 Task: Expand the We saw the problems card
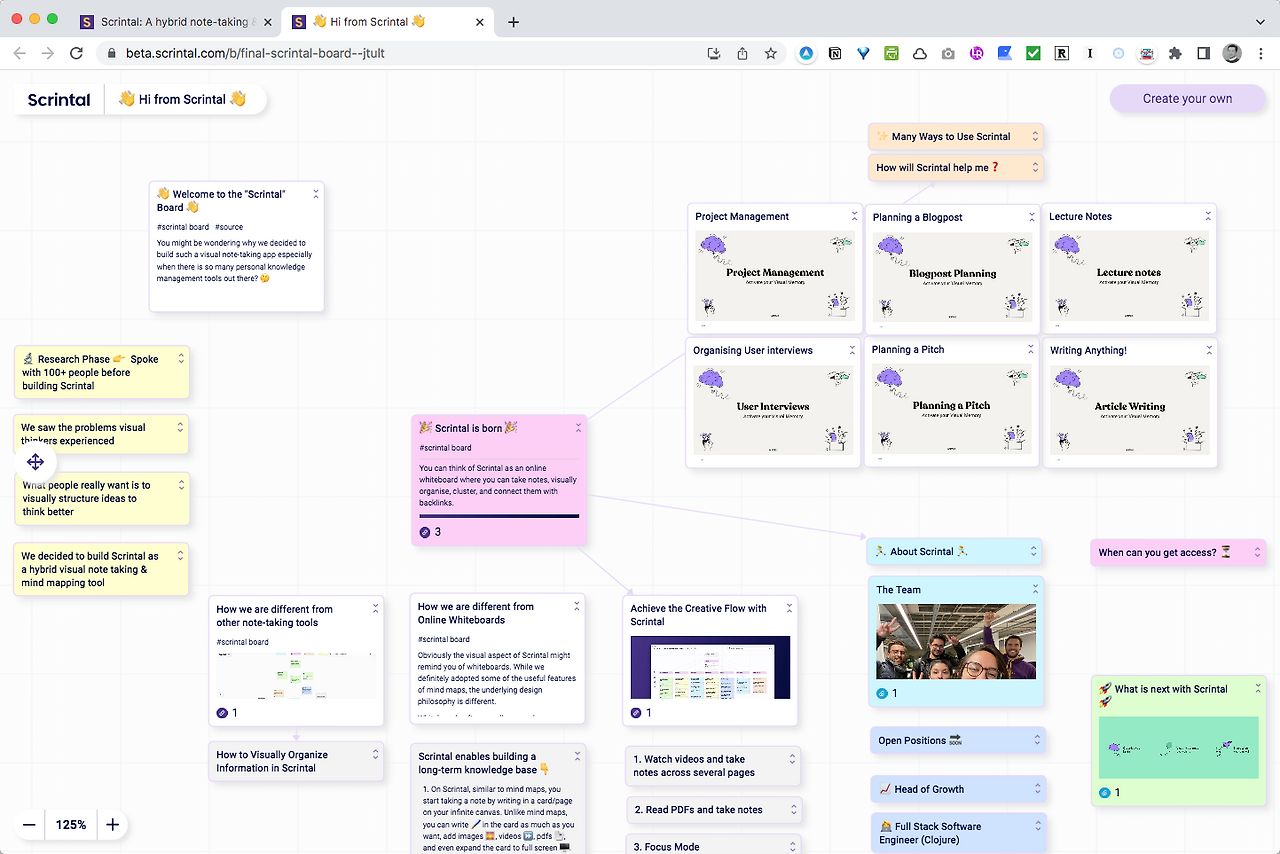181,427
